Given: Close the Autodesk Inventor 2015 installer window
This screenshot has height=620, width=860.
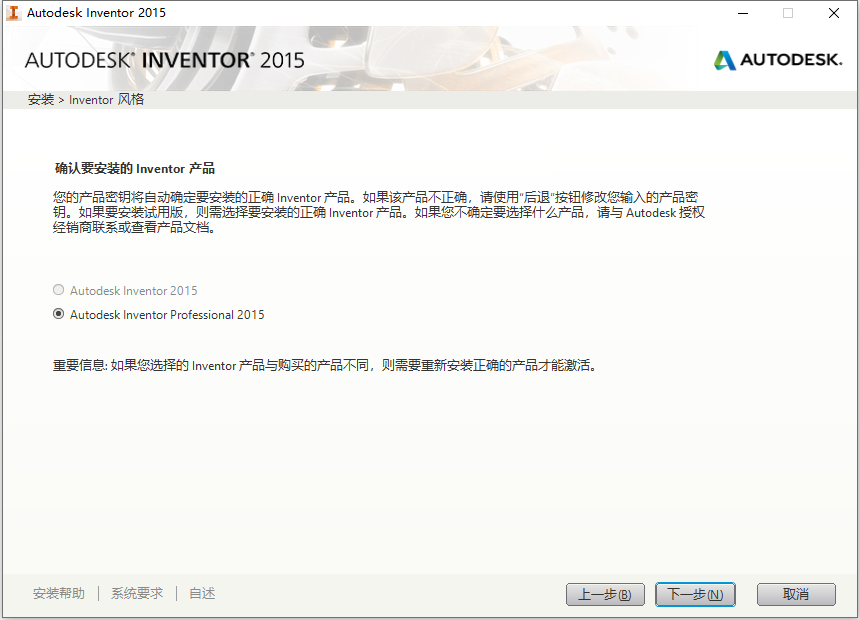Looking at the screenshot, I should click(834, 13).
